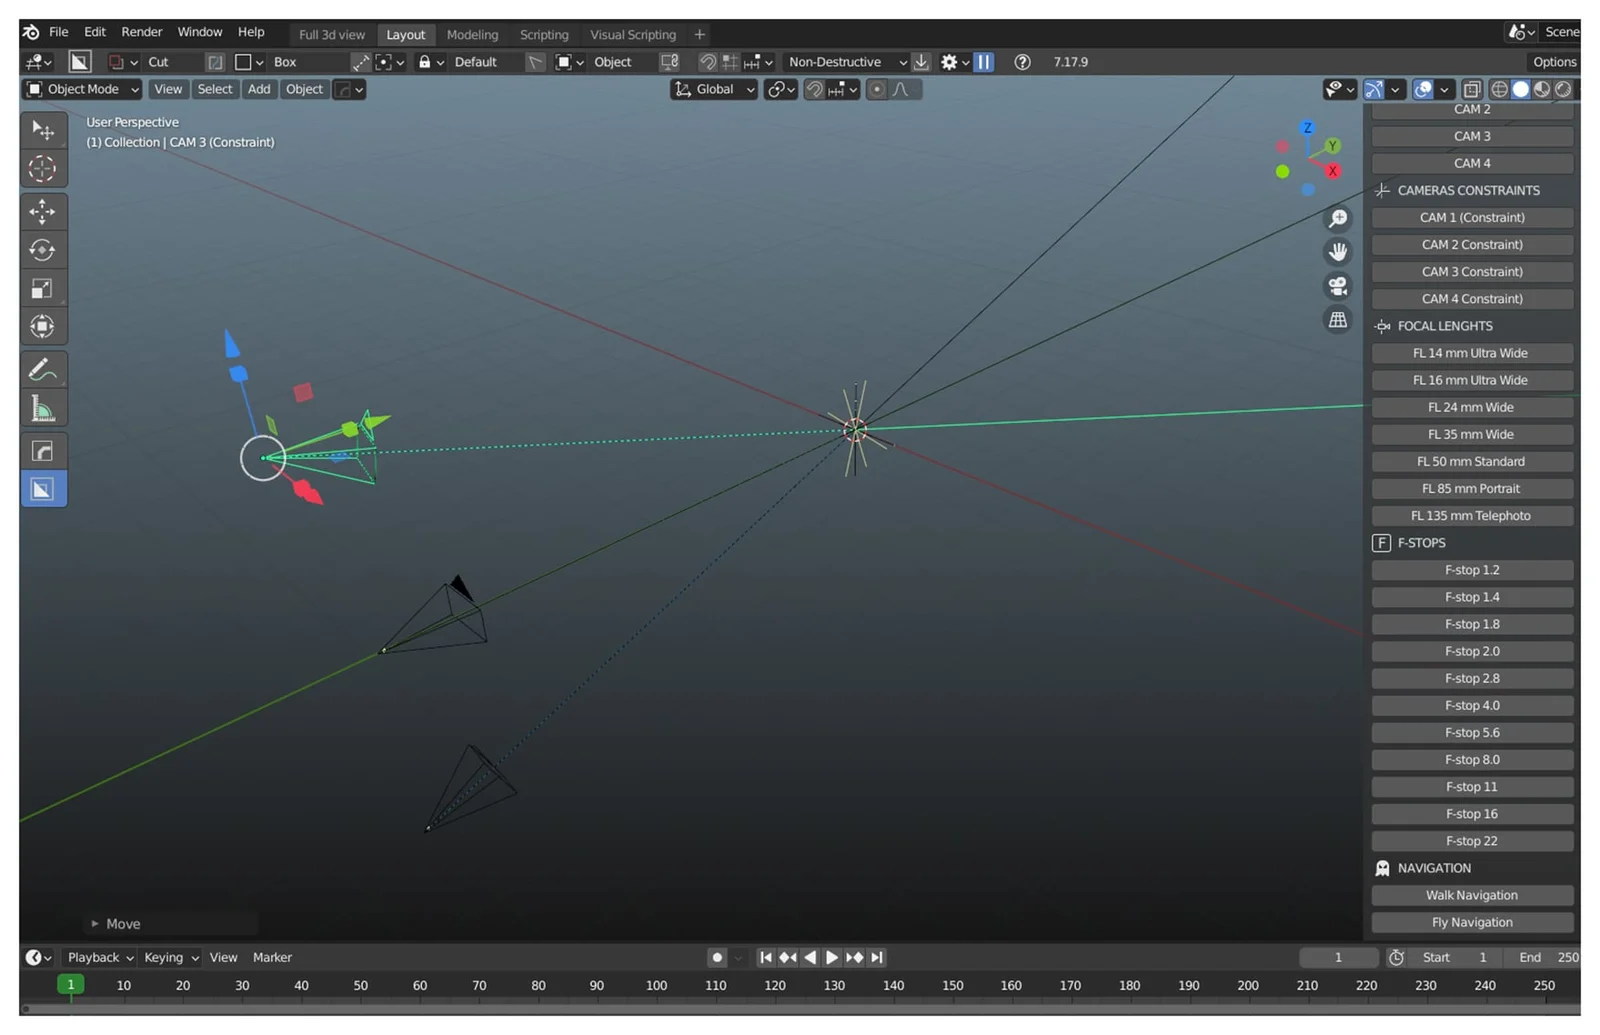Screen dimensions: 1600x1035
Task: Apply the FL 50 mm Standard focal length
Action: 1471,461
